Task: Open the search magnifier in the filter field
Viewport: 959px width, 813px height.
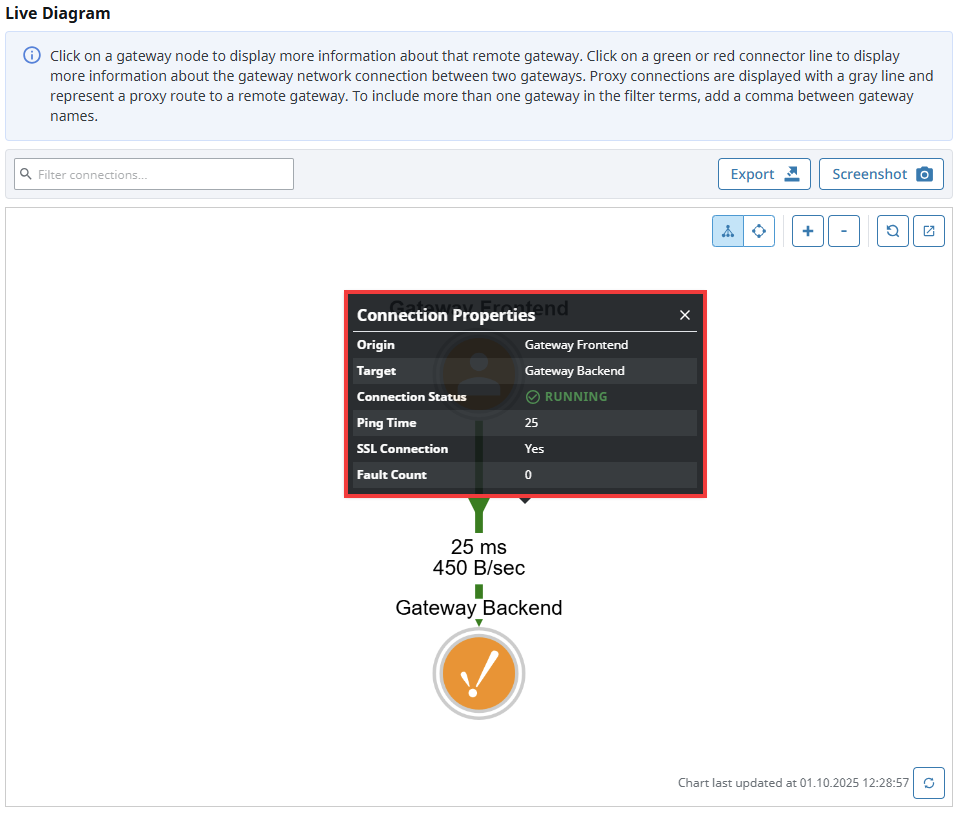Action: click(25, 173)
